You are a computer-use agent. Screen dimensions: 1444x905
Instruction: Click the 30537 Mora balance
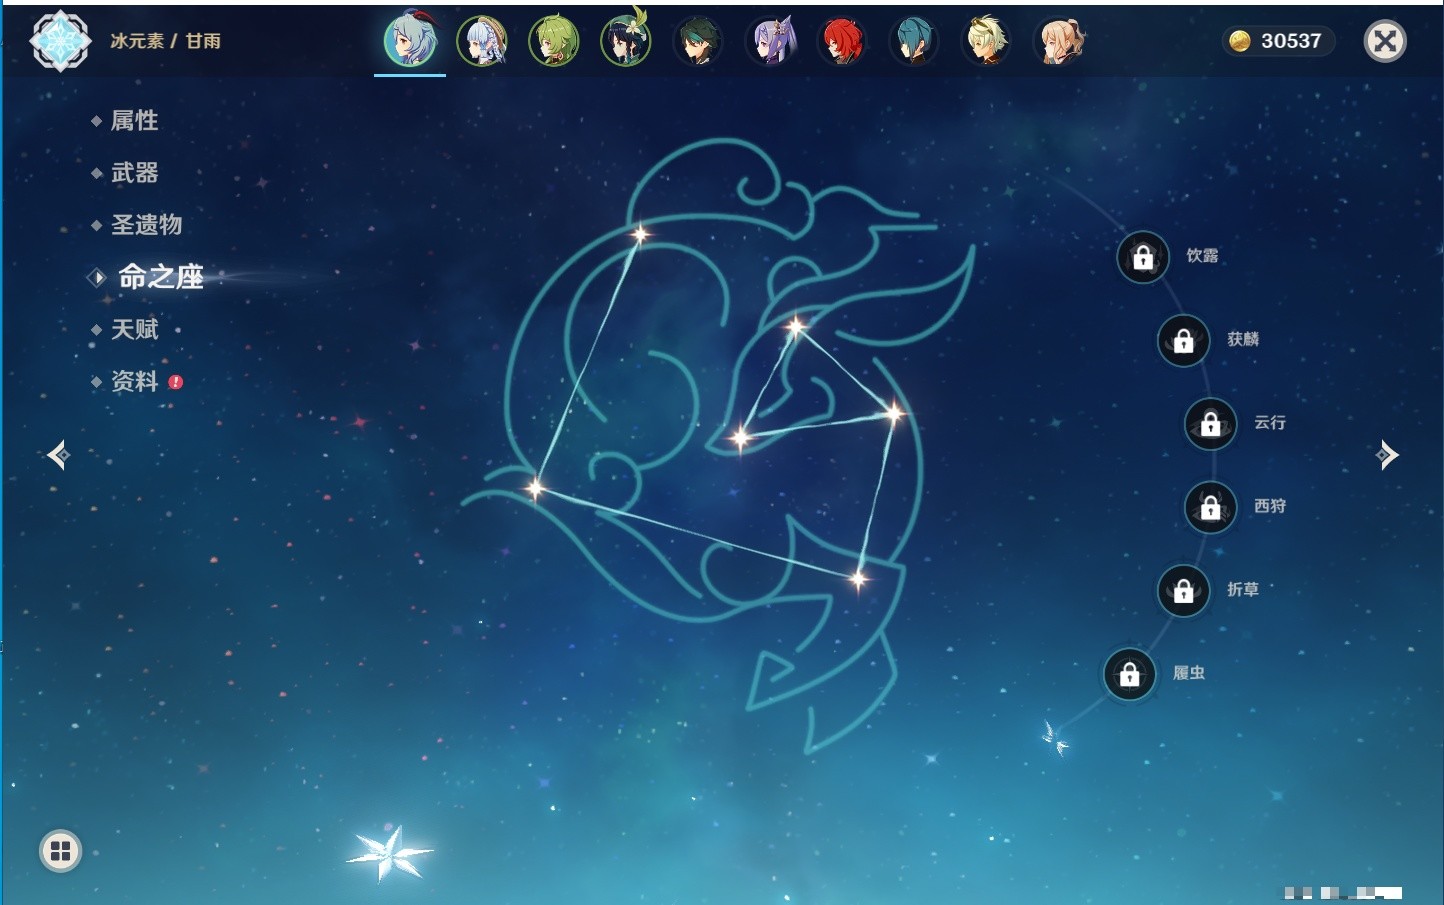(1291, 41)
